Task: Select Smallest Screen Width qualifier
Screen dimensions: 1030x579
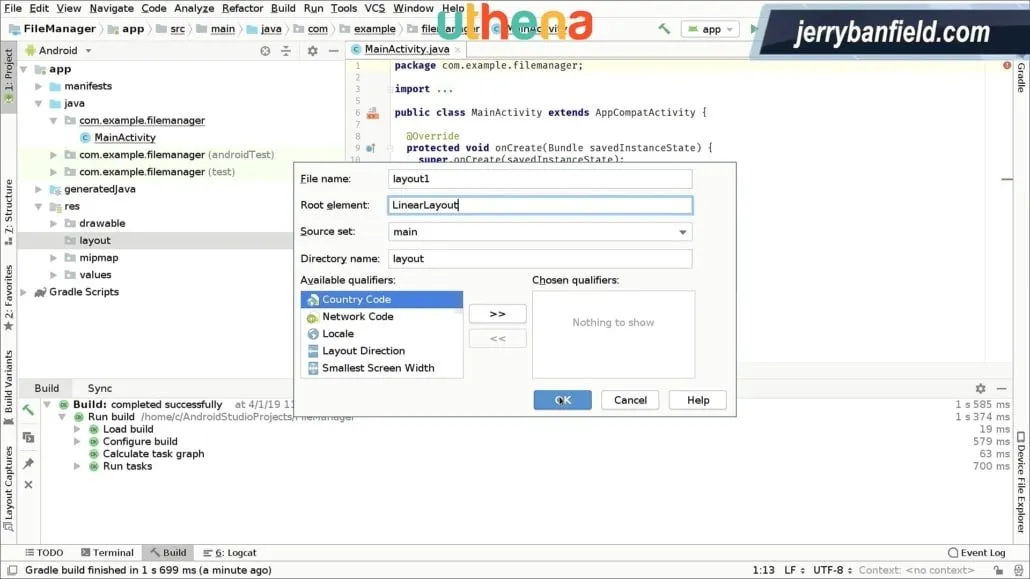Action: pyautogui.click(x=382, y=368)
